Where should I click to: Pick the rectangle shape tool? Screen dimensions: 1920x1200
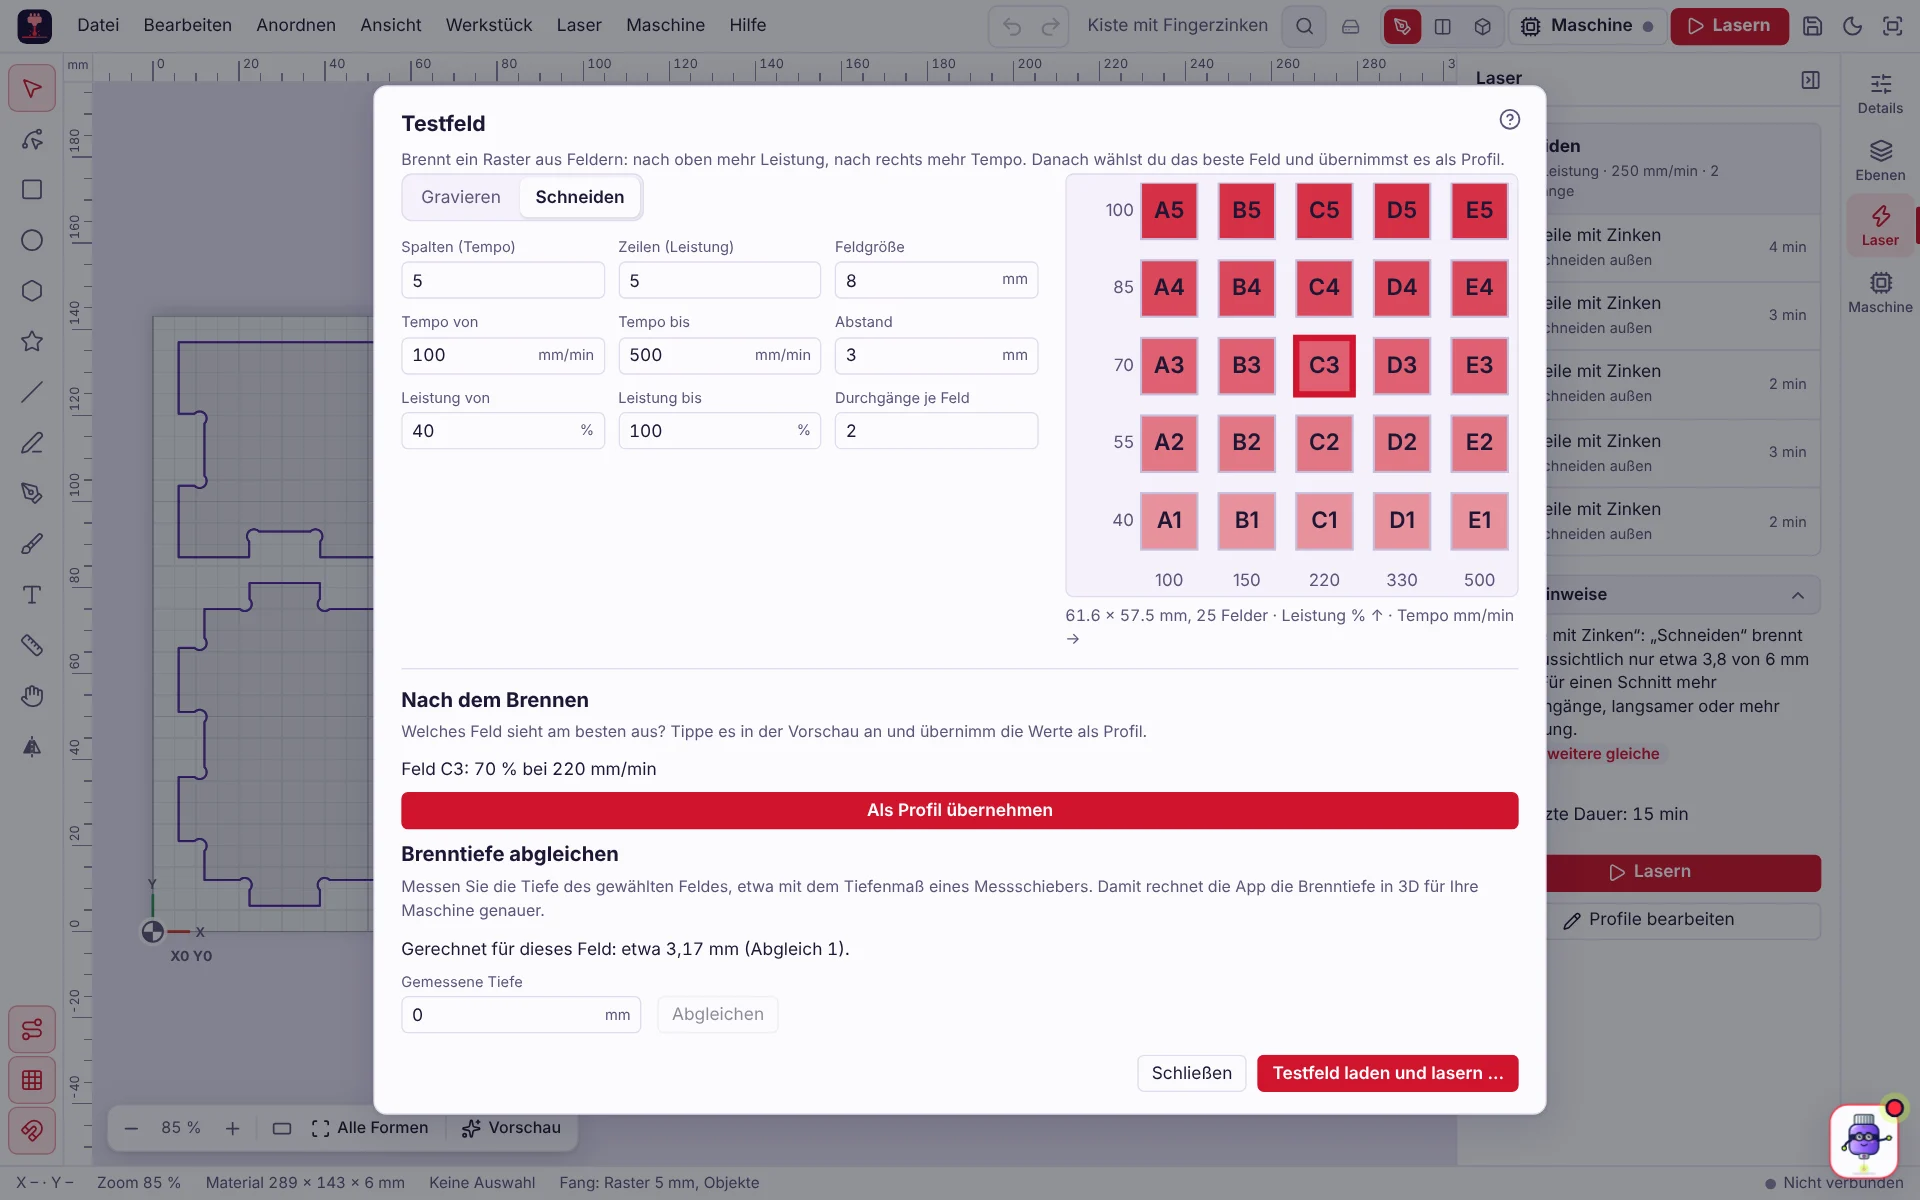click(32, 190)
